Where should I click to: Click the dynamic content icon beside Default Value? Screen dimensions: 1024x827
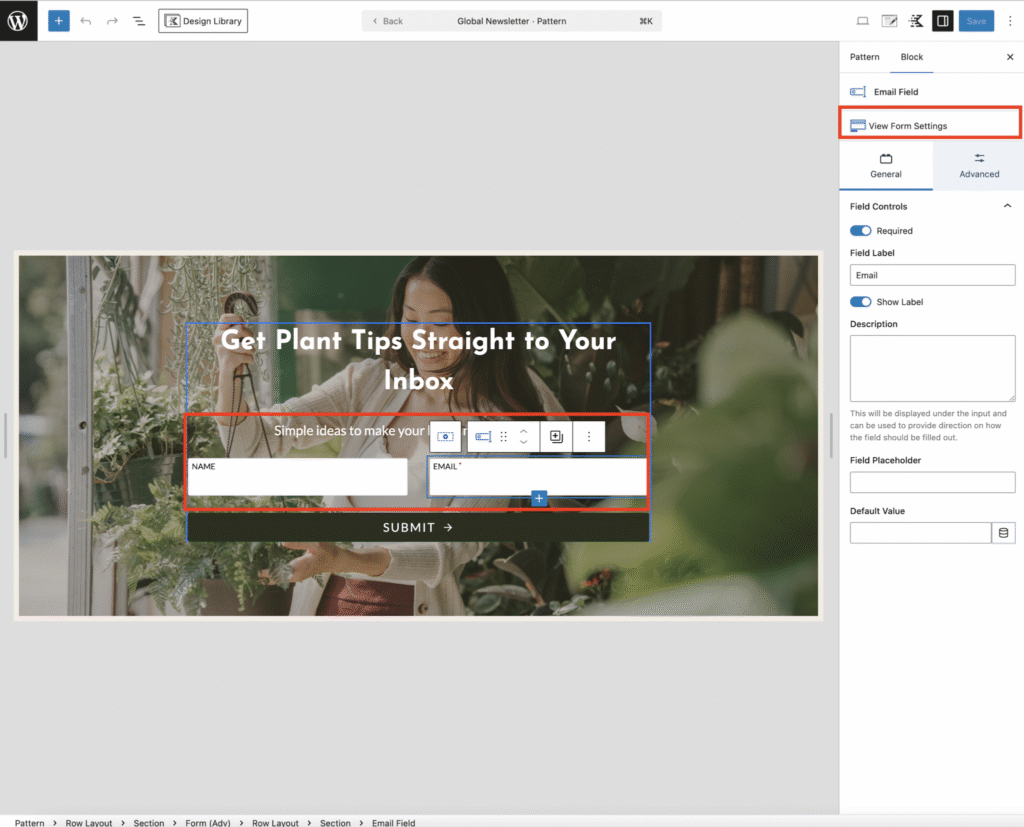click(x=1004, y=533)
